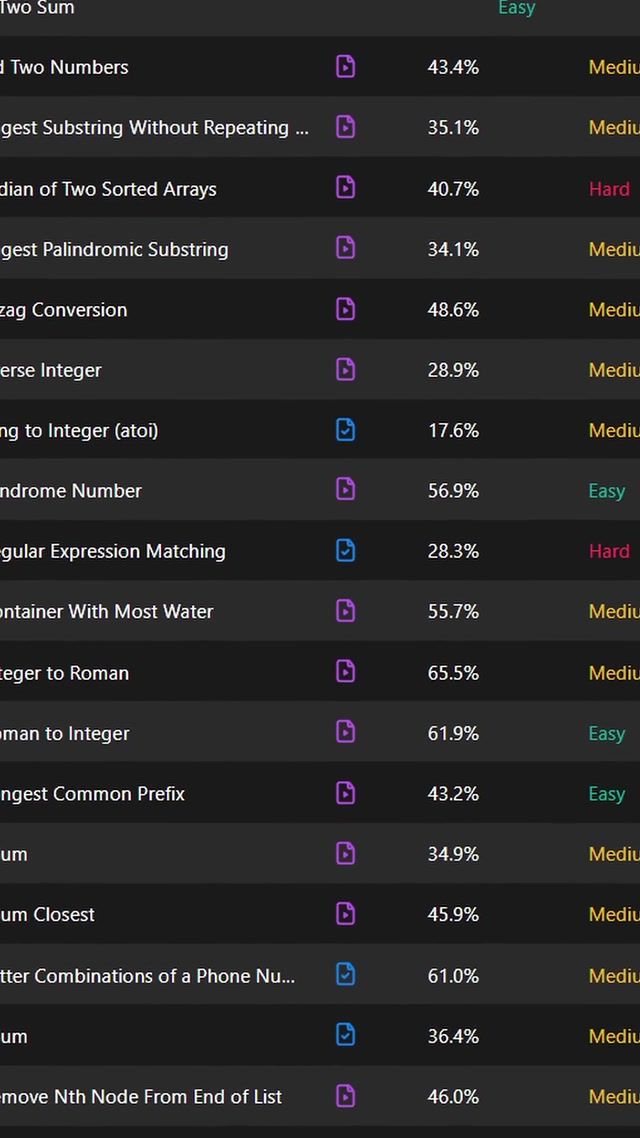Screen dimensions: 640x1138
Task: Open article solution for Letter Combinations of a Phone Number
Action: (345, 975)
